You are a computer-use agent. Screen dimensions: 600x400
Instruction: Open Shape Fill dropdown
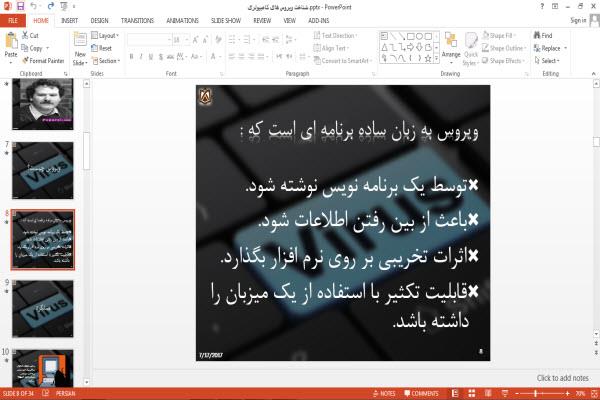click(499, 36)
